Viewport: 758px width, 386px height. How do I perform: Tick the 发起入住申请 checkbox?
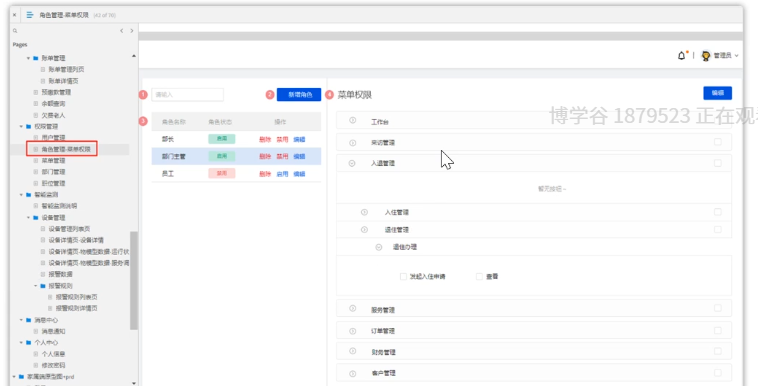[403, 276]
